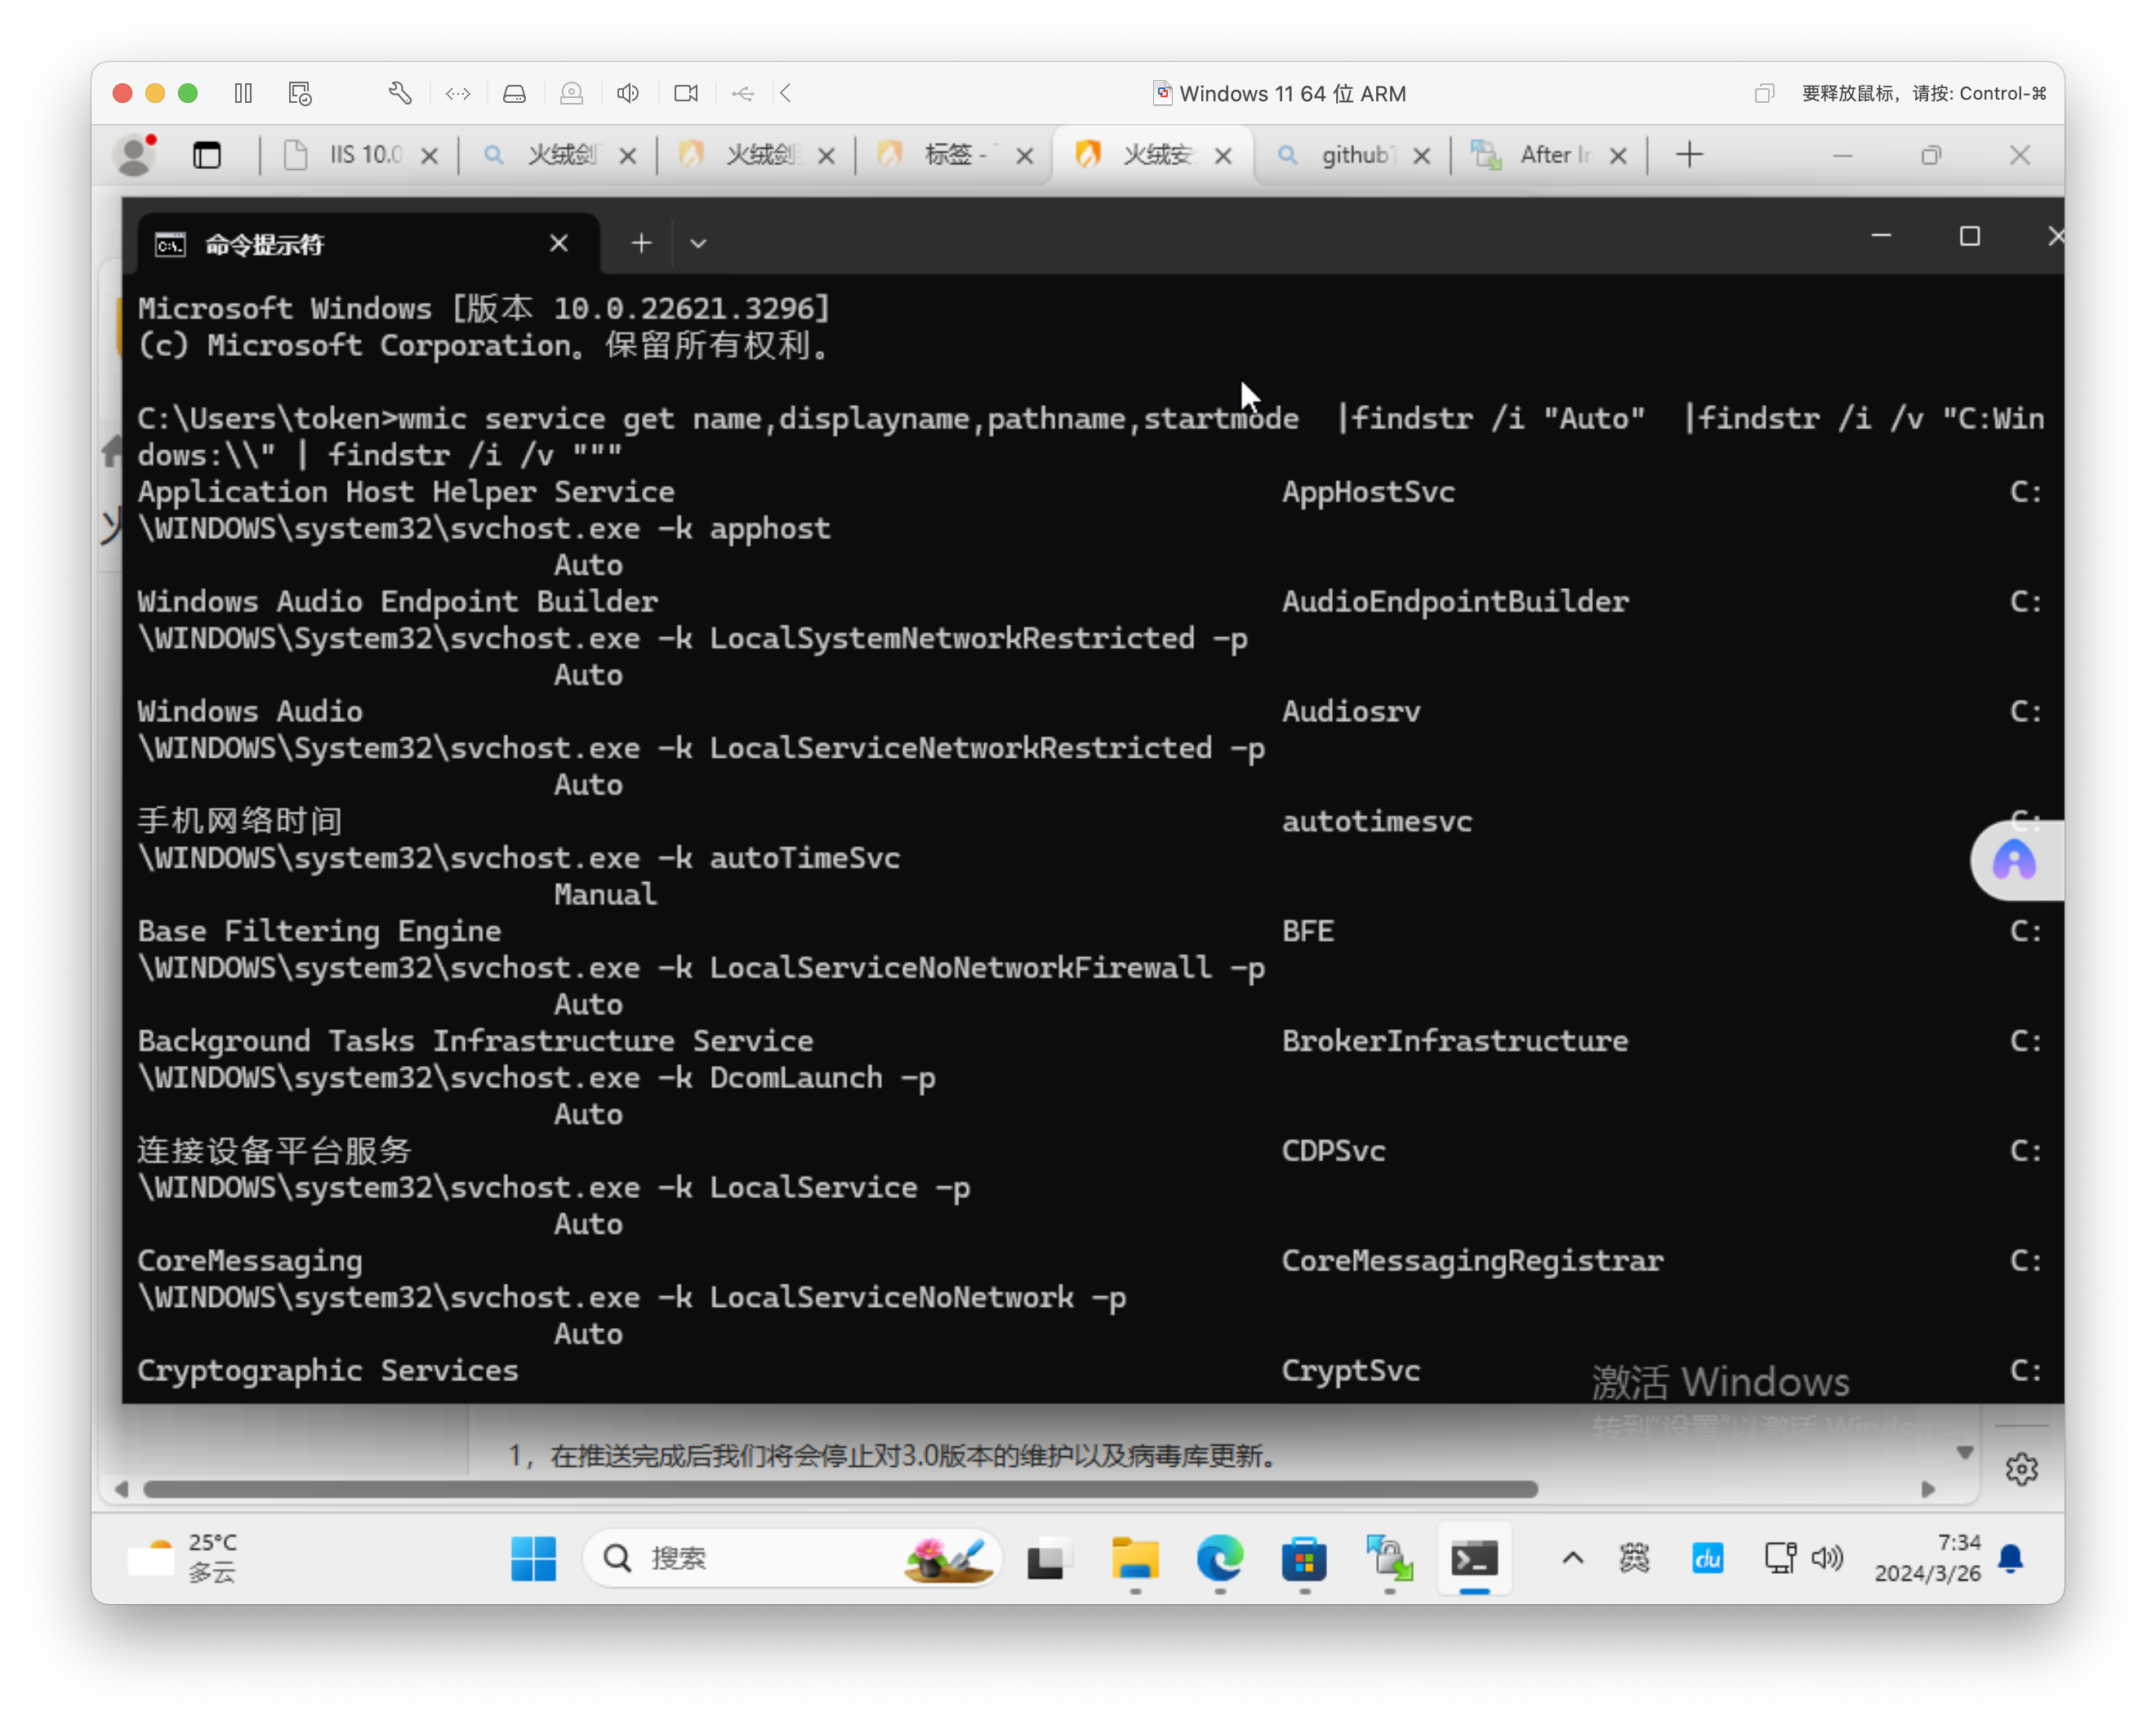Open Microsoft Store from the taskbar
Screen dimensions: 2156x1725
pyautogui.click(x=1304, y=1558)
